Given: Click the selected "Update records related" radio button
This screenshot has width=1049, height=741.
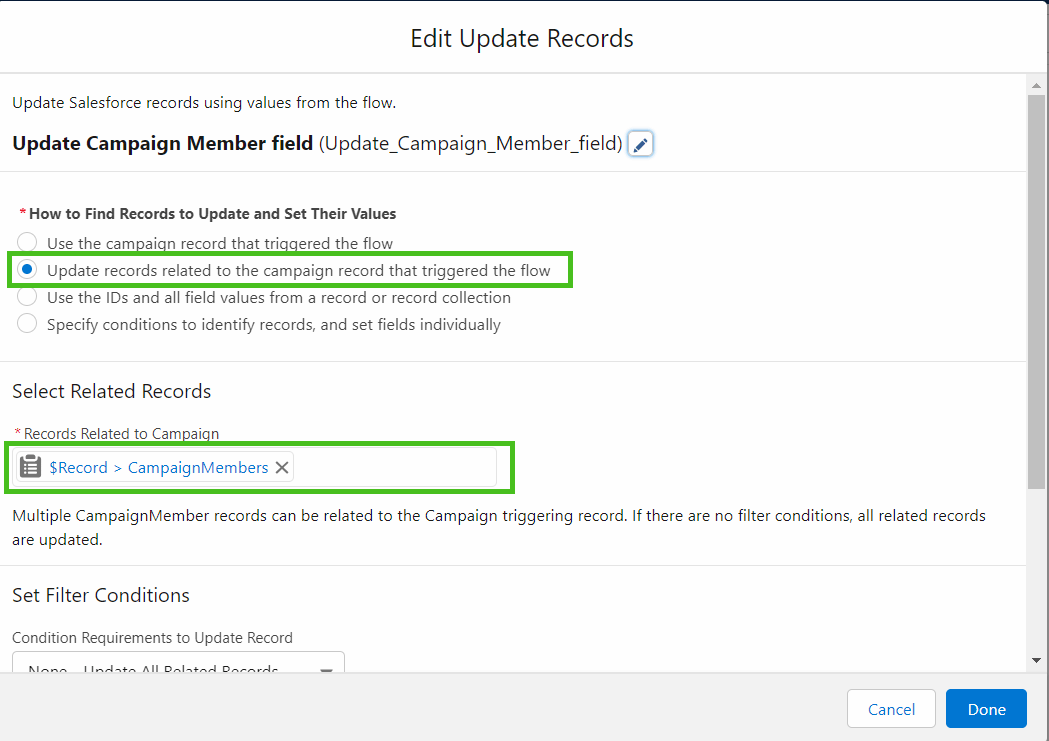Looking at the screenshot, I should [x=26, y=269].
